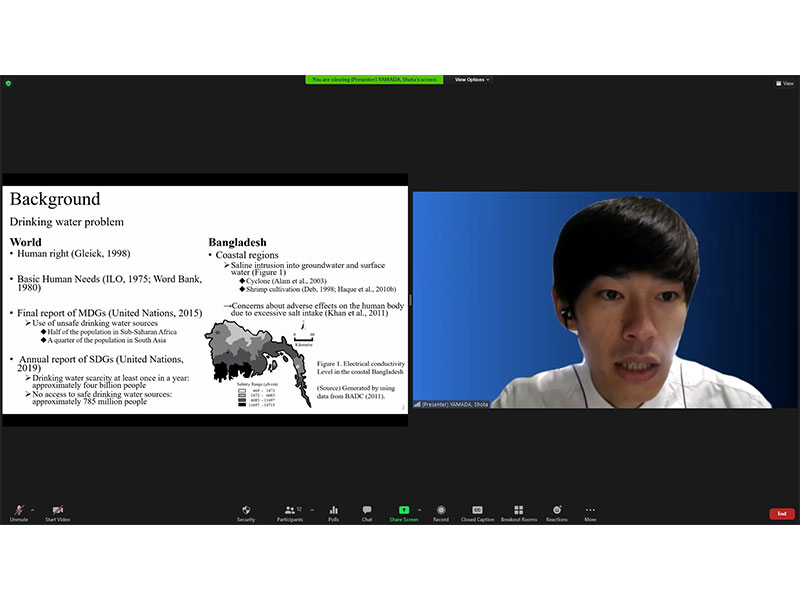Expand audio options arrow beside Unmute

[x=32, y=508]
